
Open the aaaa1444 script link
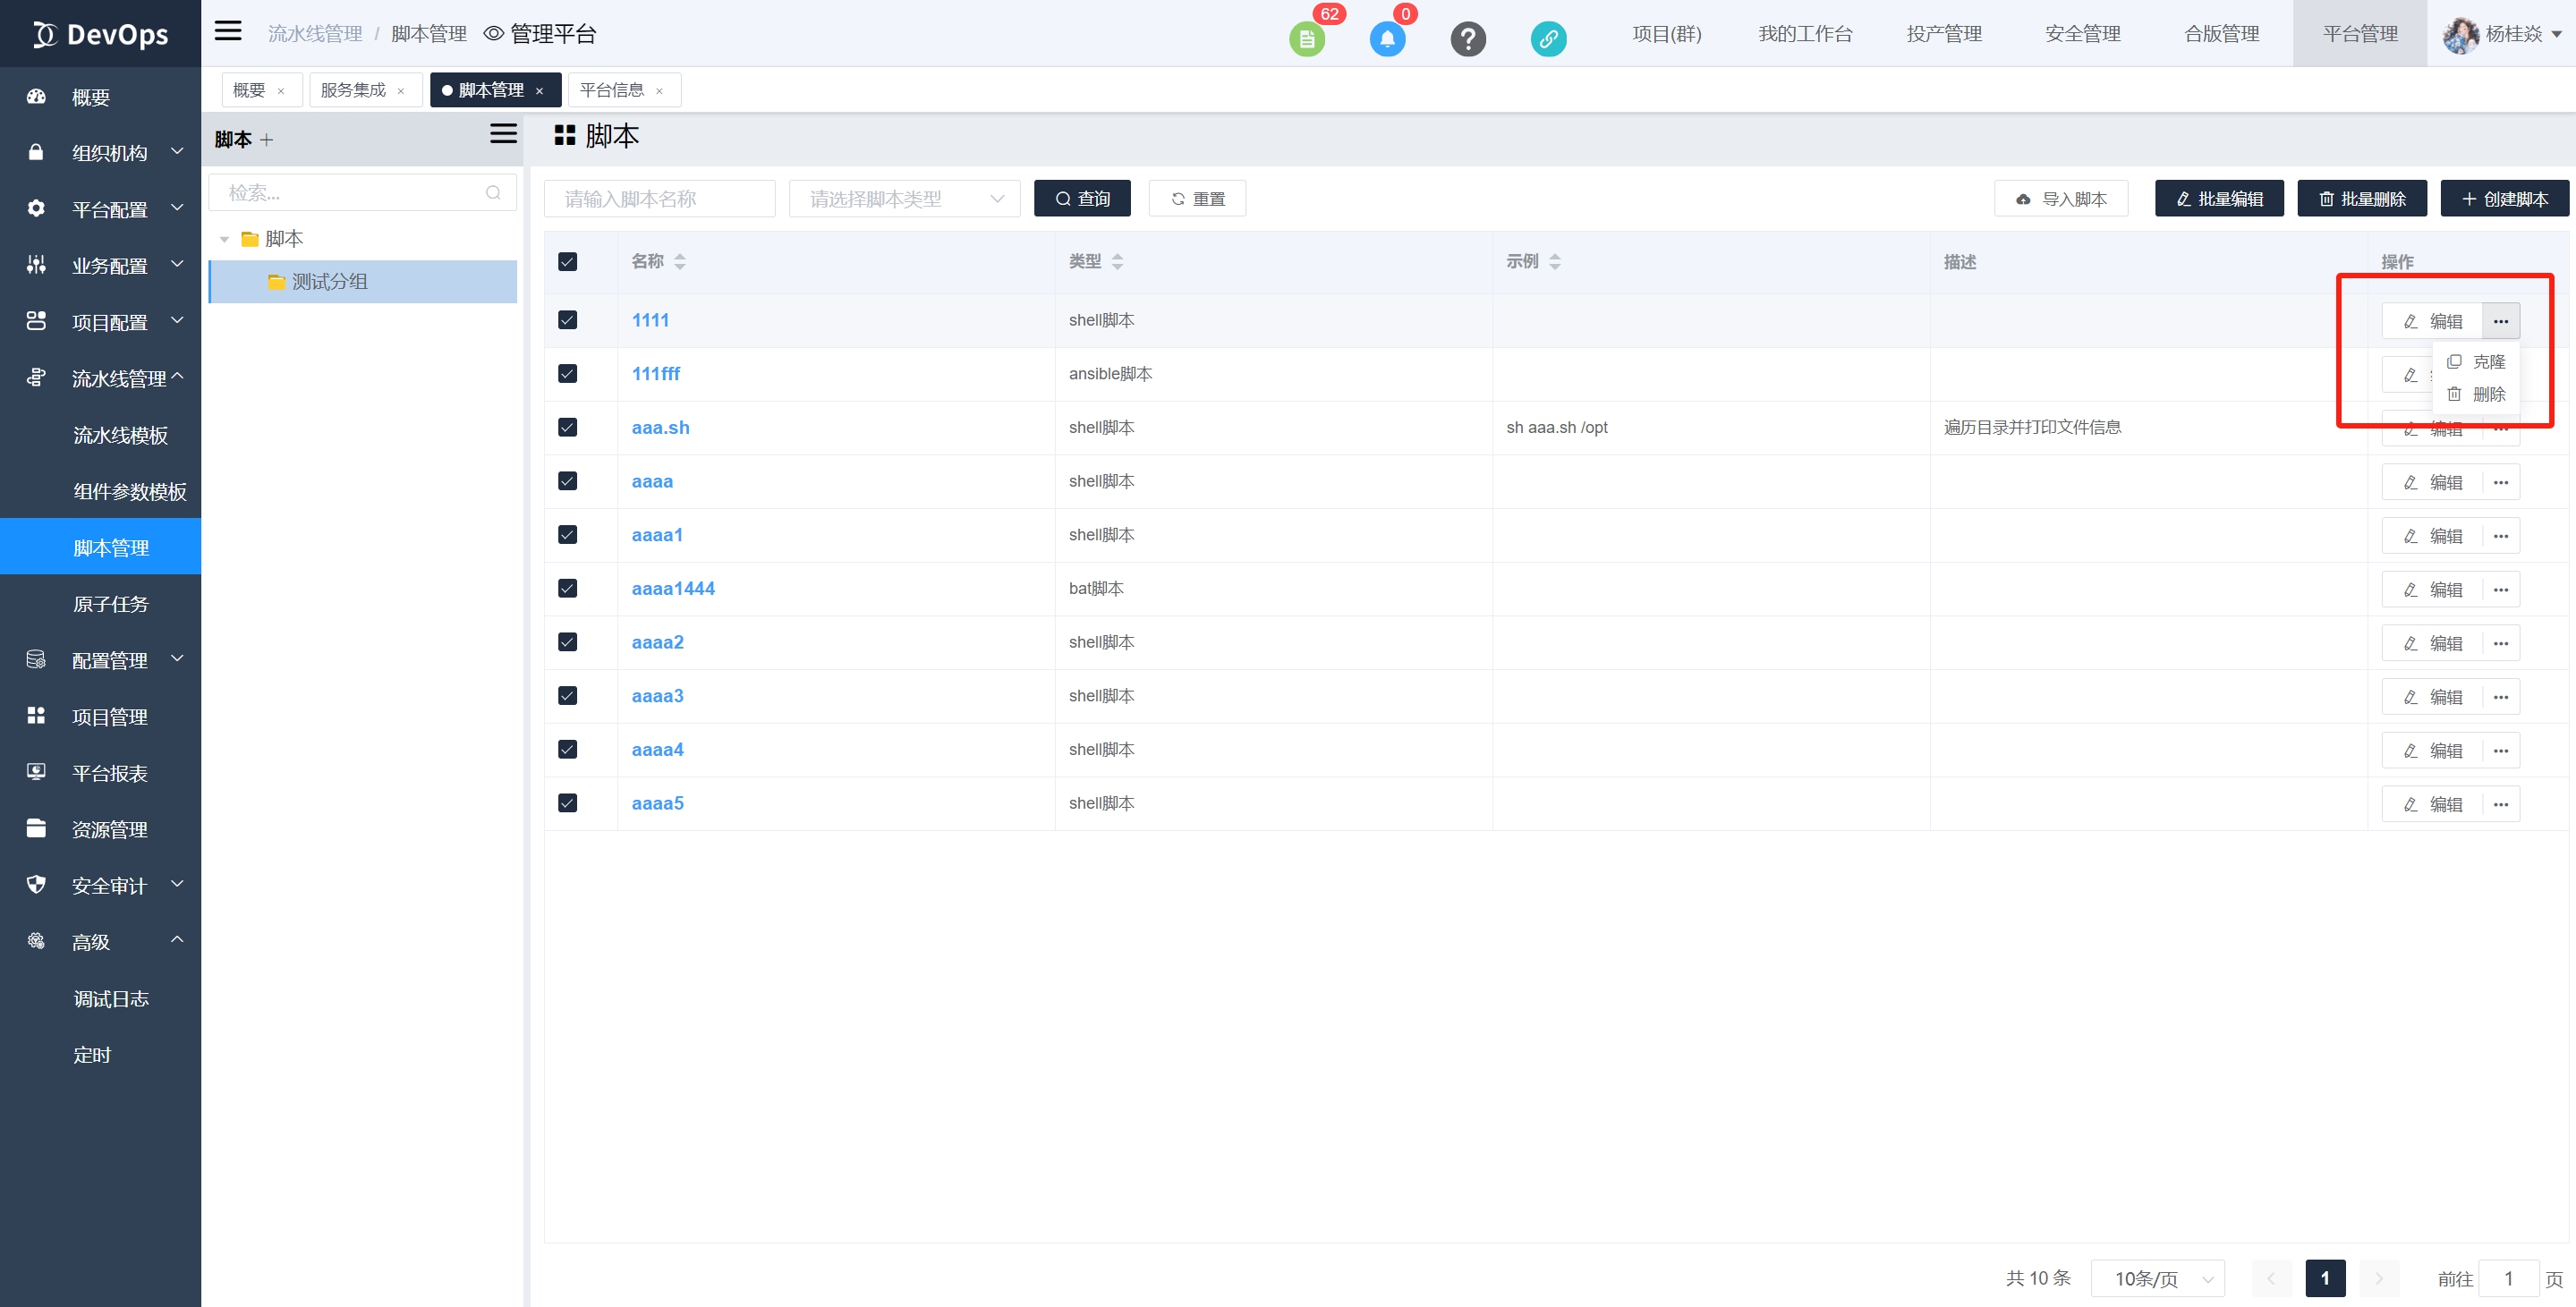coord(673,589)
